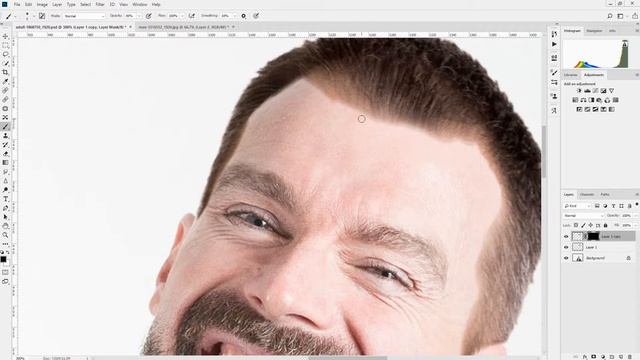Open the Image menu
The image size is (640, 360).
[42, 4]
